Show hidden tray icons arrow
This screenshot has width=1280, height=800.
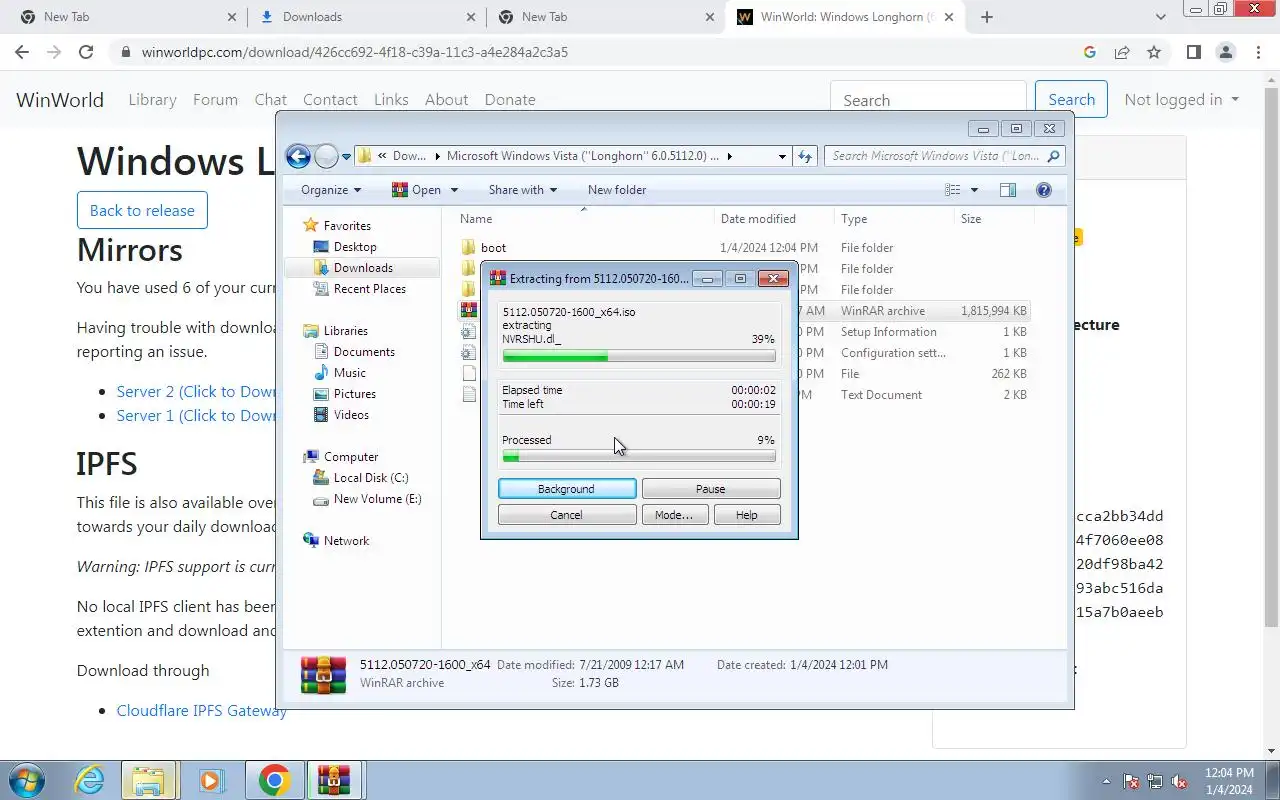point(1106,781)
